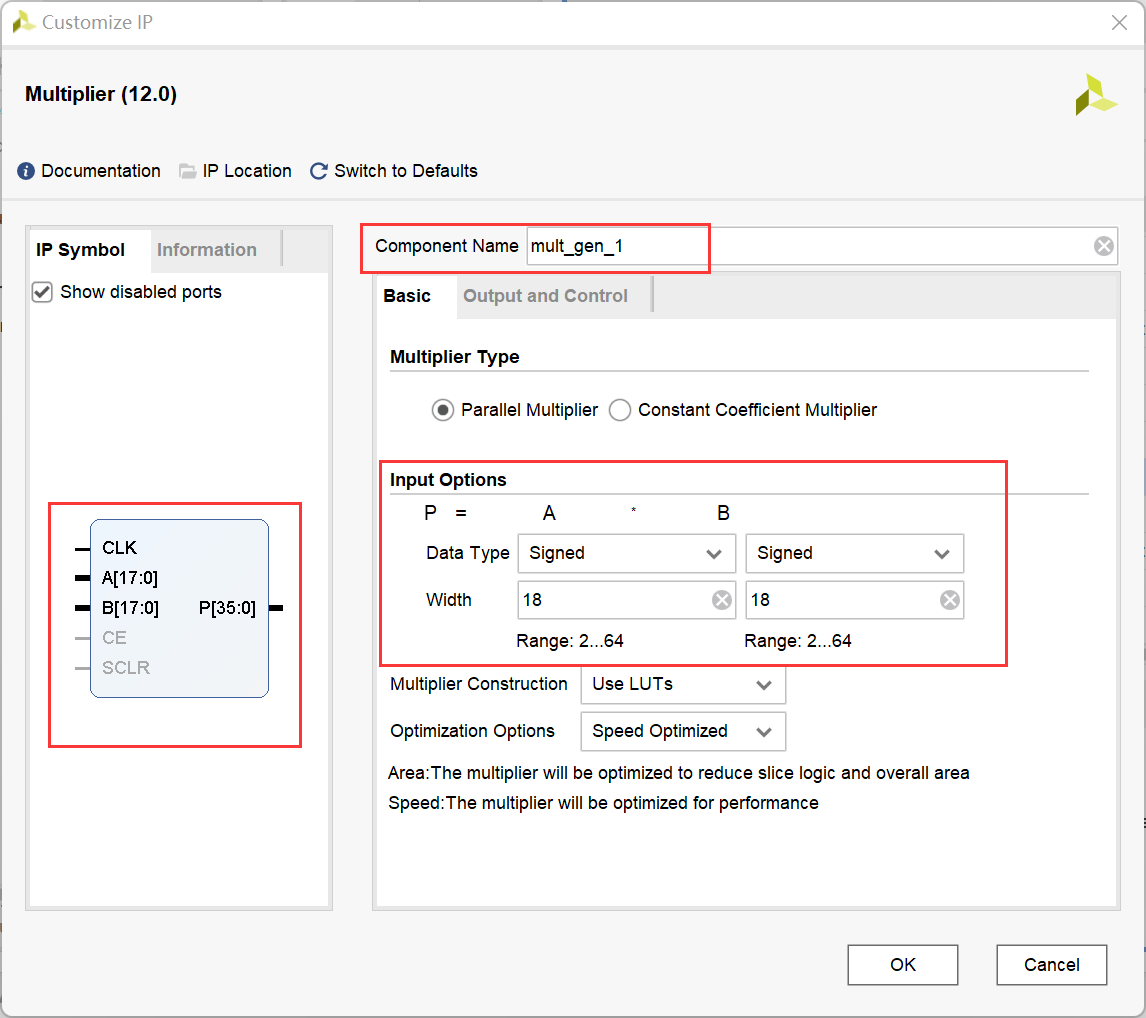The height and width of the screenshot is (1018, 1146).
Task: Open the Documentation link
Action: pyautogui.click(x=101, y=171)
